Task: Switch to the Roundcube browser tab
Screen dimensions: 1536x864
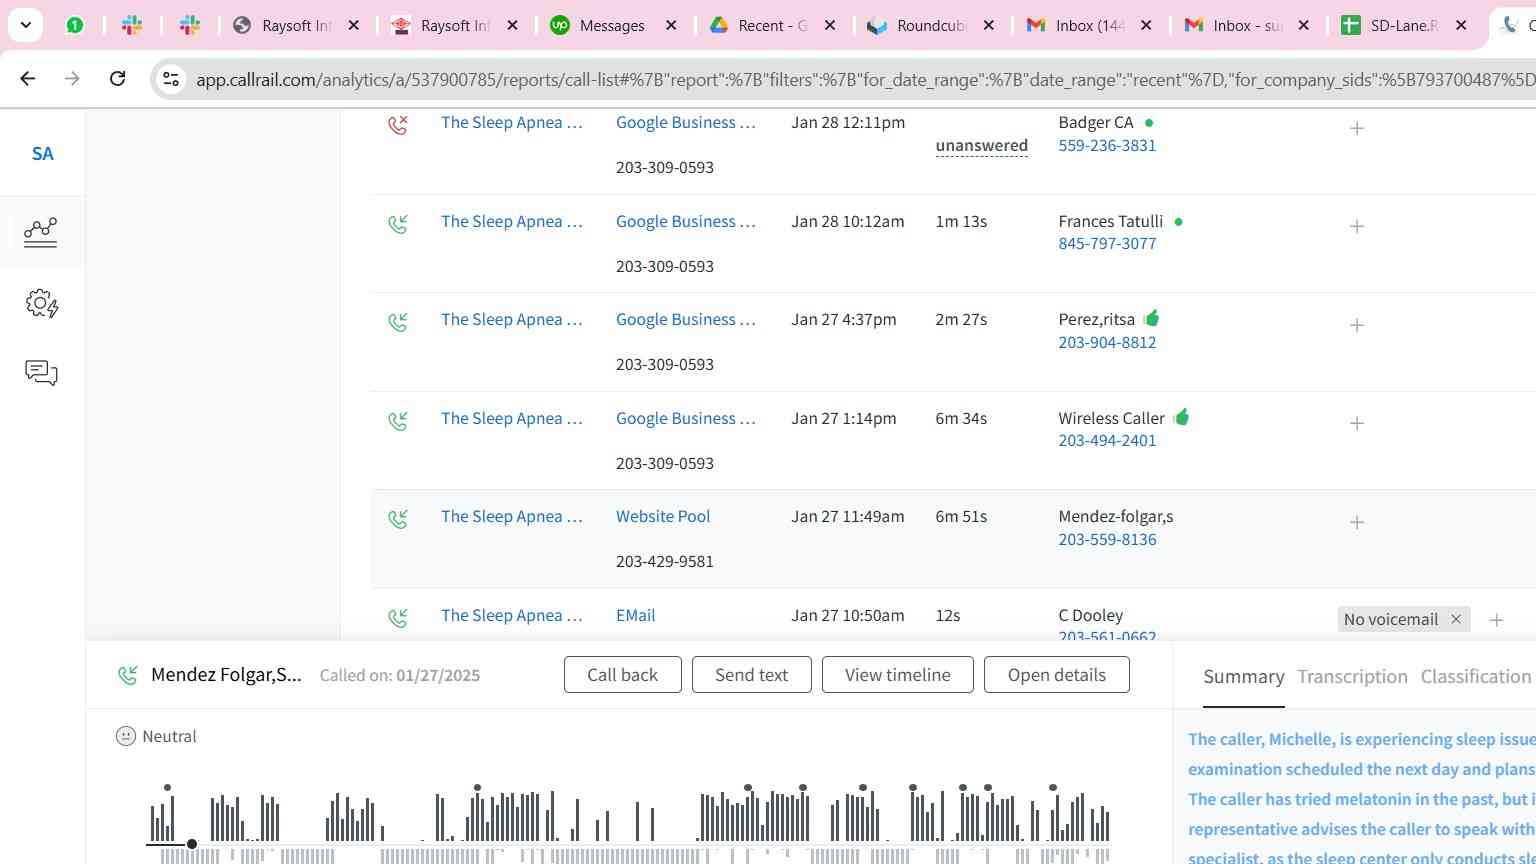Action: click(931, 26)
